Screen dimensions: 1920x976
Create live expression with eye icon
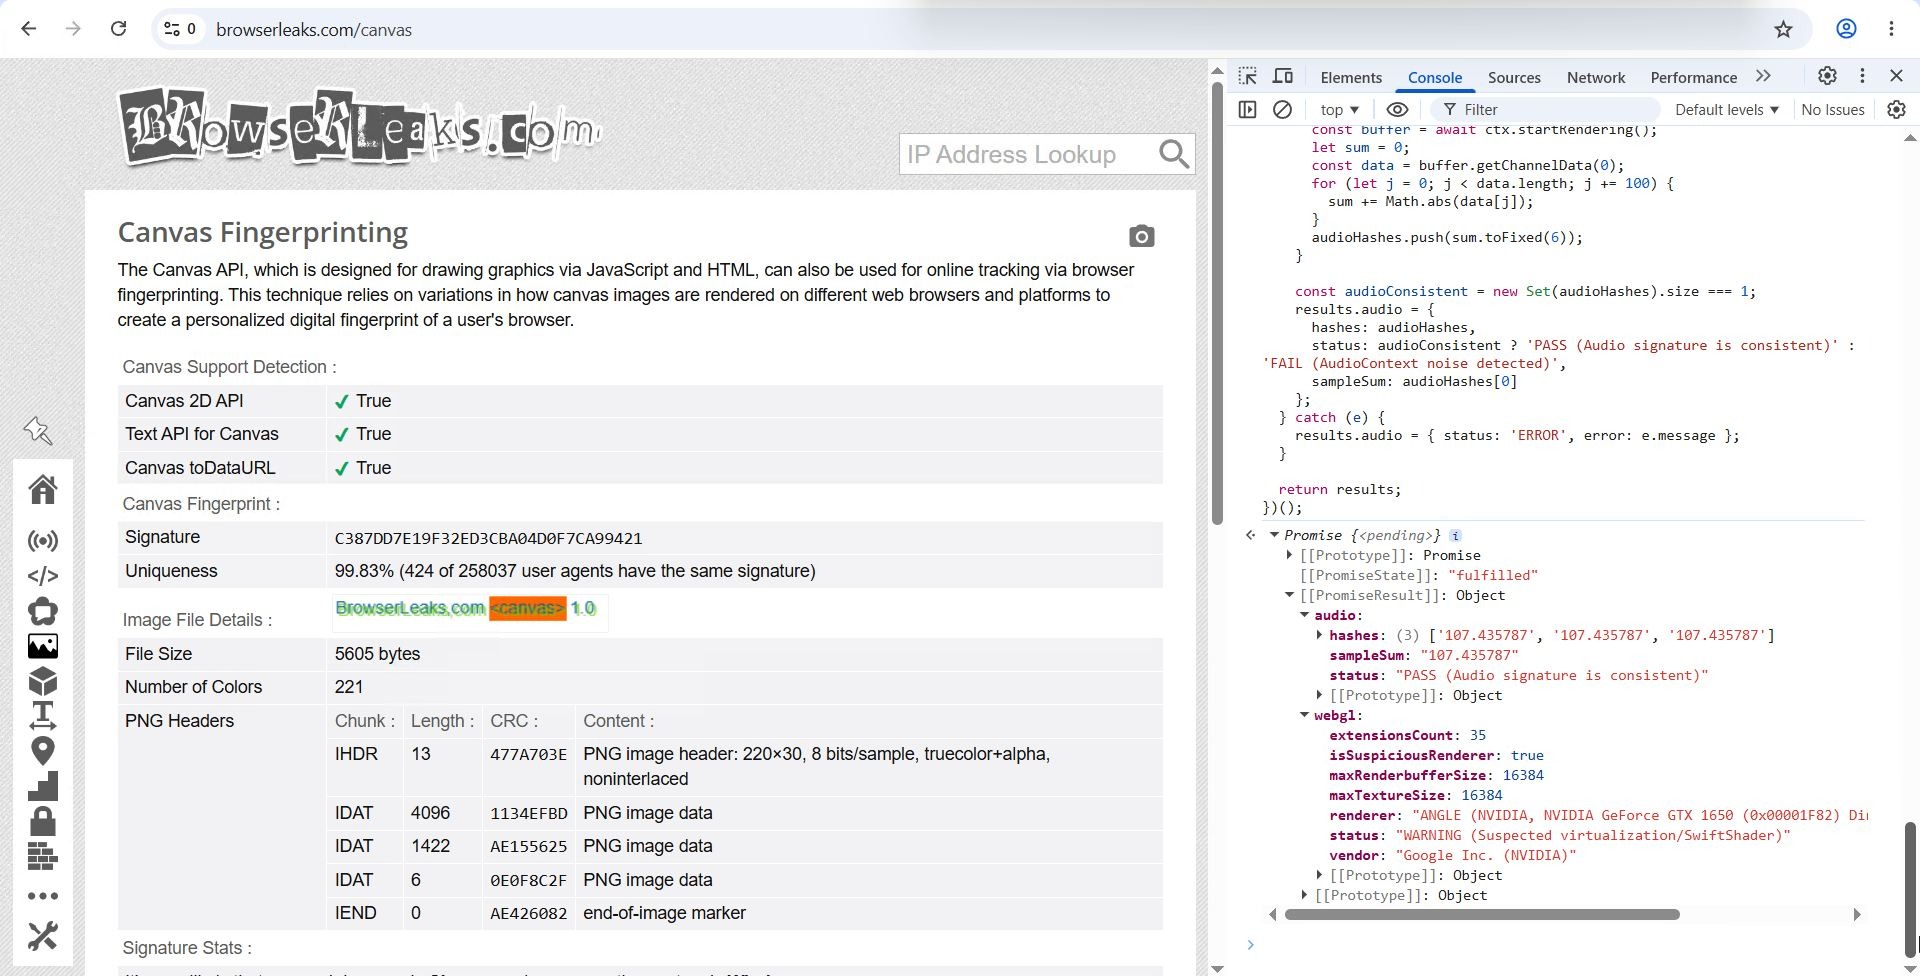[1397, 109]
